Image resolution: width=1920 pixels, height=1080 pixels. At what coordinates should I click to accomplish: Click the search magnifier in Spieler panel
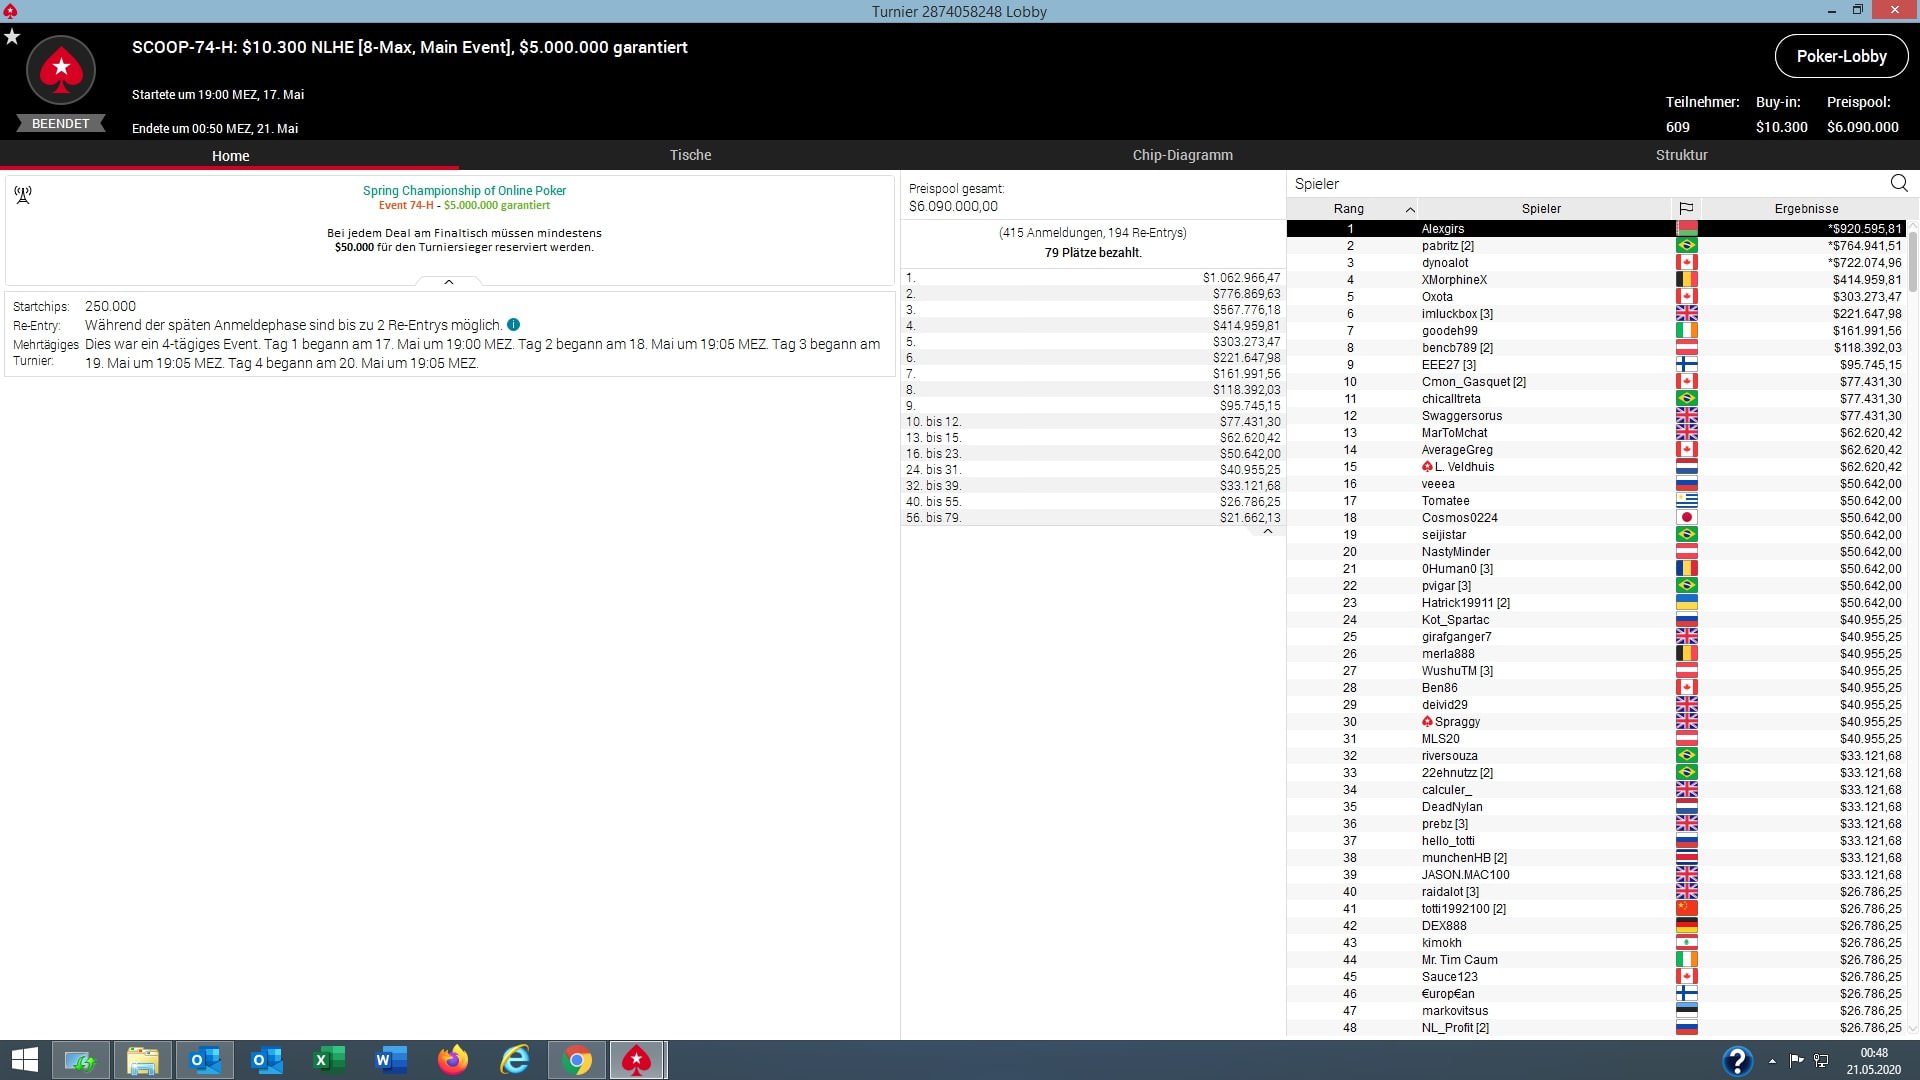(1898, 183)
